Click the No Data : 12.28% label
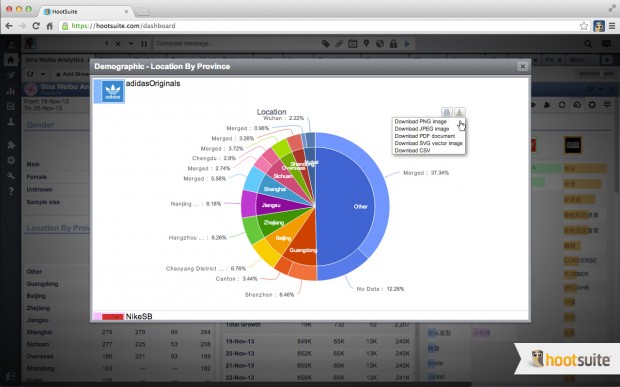The width and height of the screenshot is (620, 387). coord(380,289)
